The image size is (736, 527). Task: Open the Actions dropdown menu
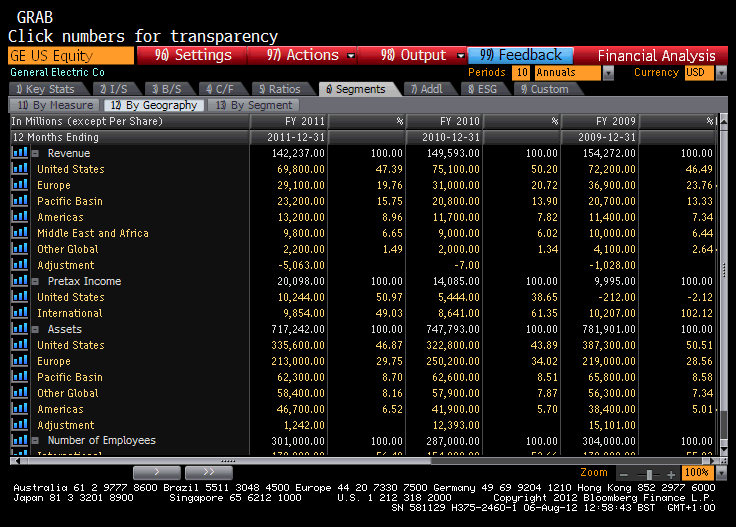click(x=351, y=55)
